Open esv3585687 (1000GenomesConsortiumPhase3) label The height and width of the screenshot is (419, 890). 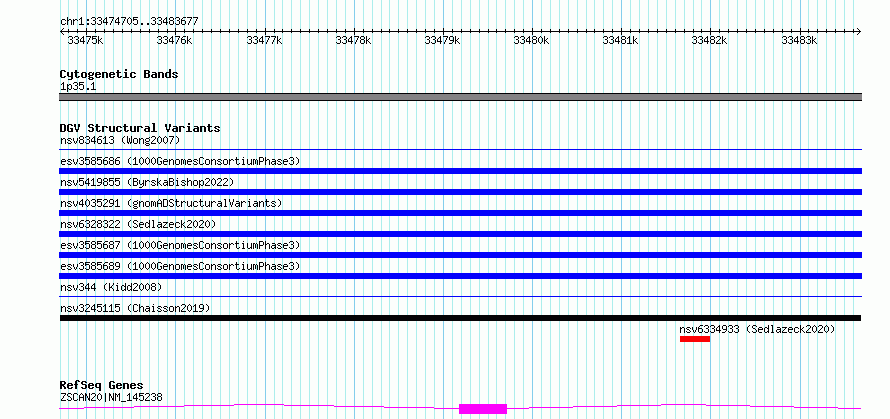180,245
